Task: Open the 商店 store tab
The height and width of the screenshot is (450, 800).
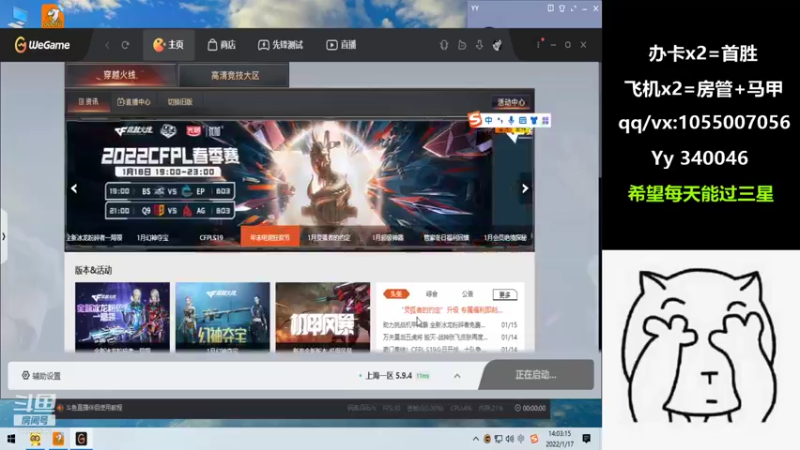Action: [x=221, y=45]
